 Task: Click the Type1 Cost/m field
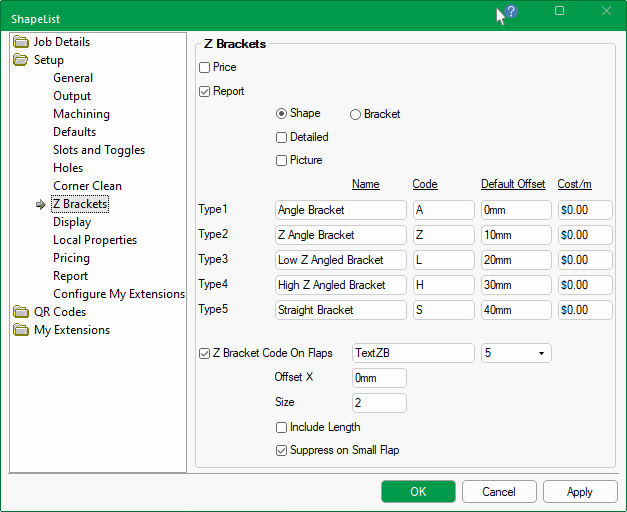(585, 210)
